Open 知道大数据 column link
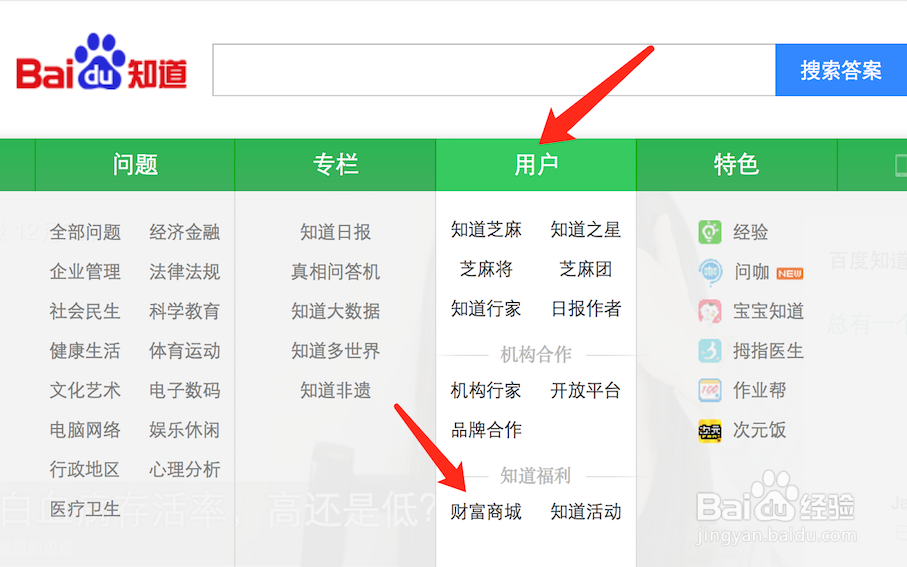The height and width of the screenshot is (567, 907). [x=335, y=311]
